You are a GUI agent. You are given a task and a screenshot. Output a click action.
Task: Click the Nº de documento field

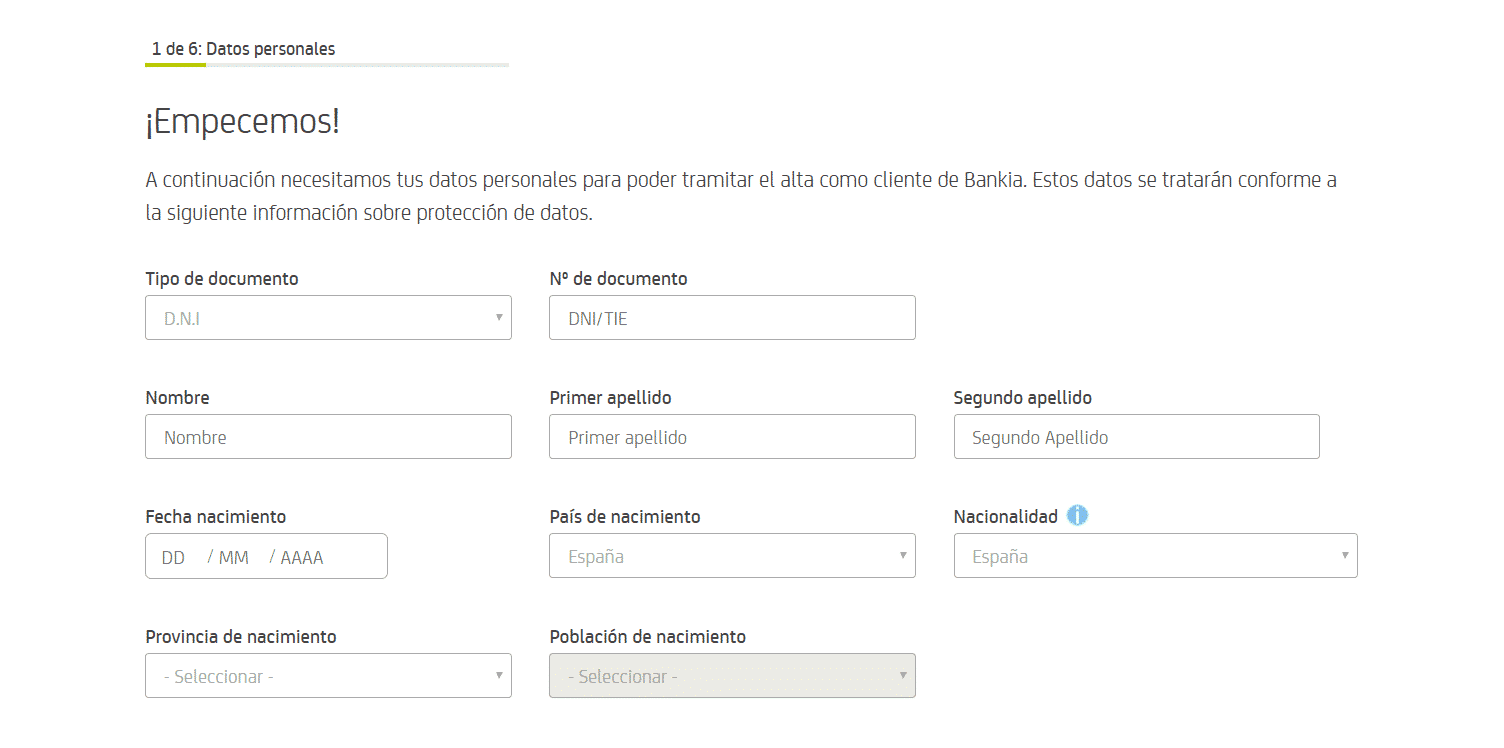pos(732,318)
